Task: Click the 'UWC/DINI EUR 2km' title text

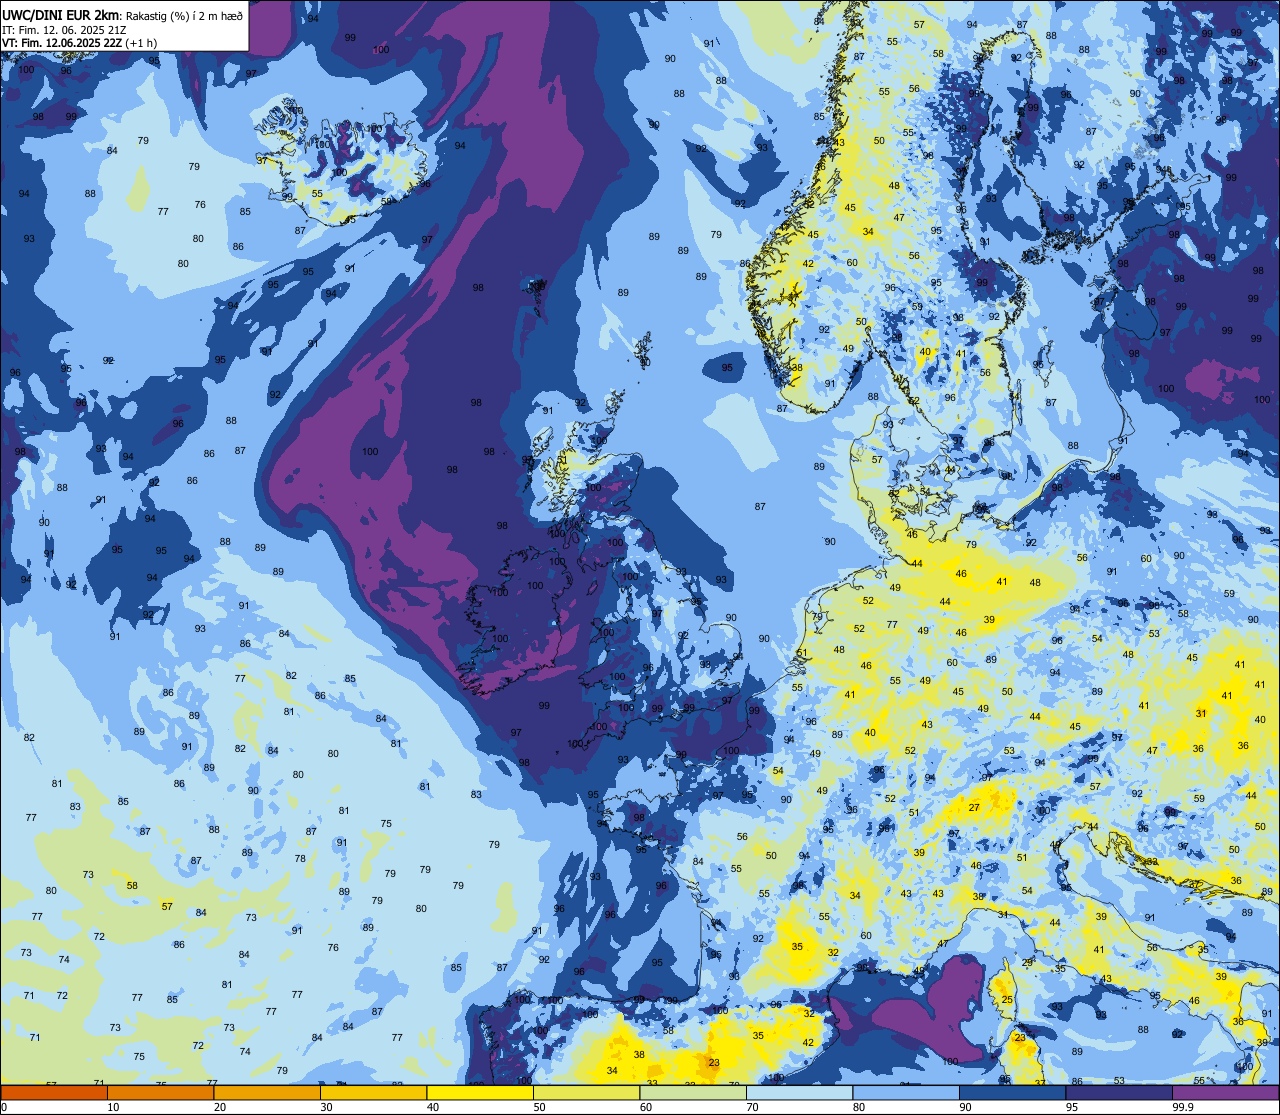Action: (59, 16)
